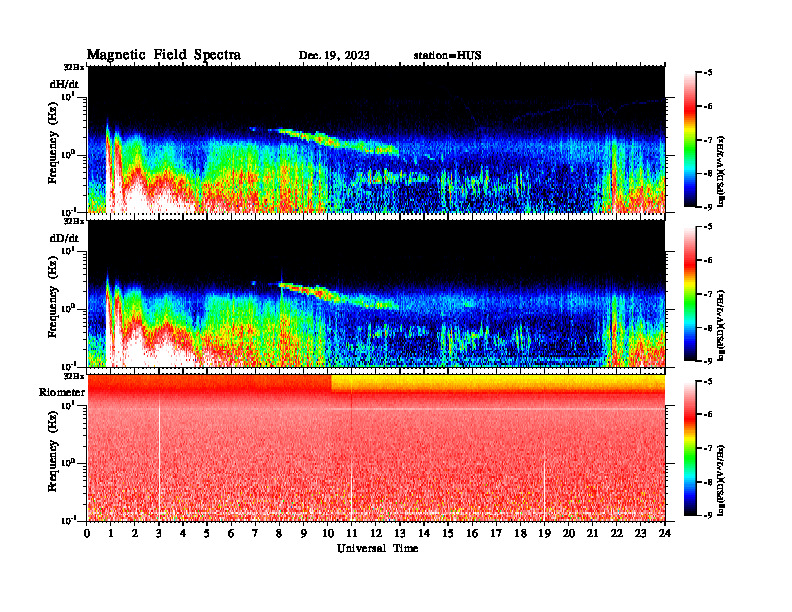
Task: Click hour 8 on the time axis
Action: point(279,533)
